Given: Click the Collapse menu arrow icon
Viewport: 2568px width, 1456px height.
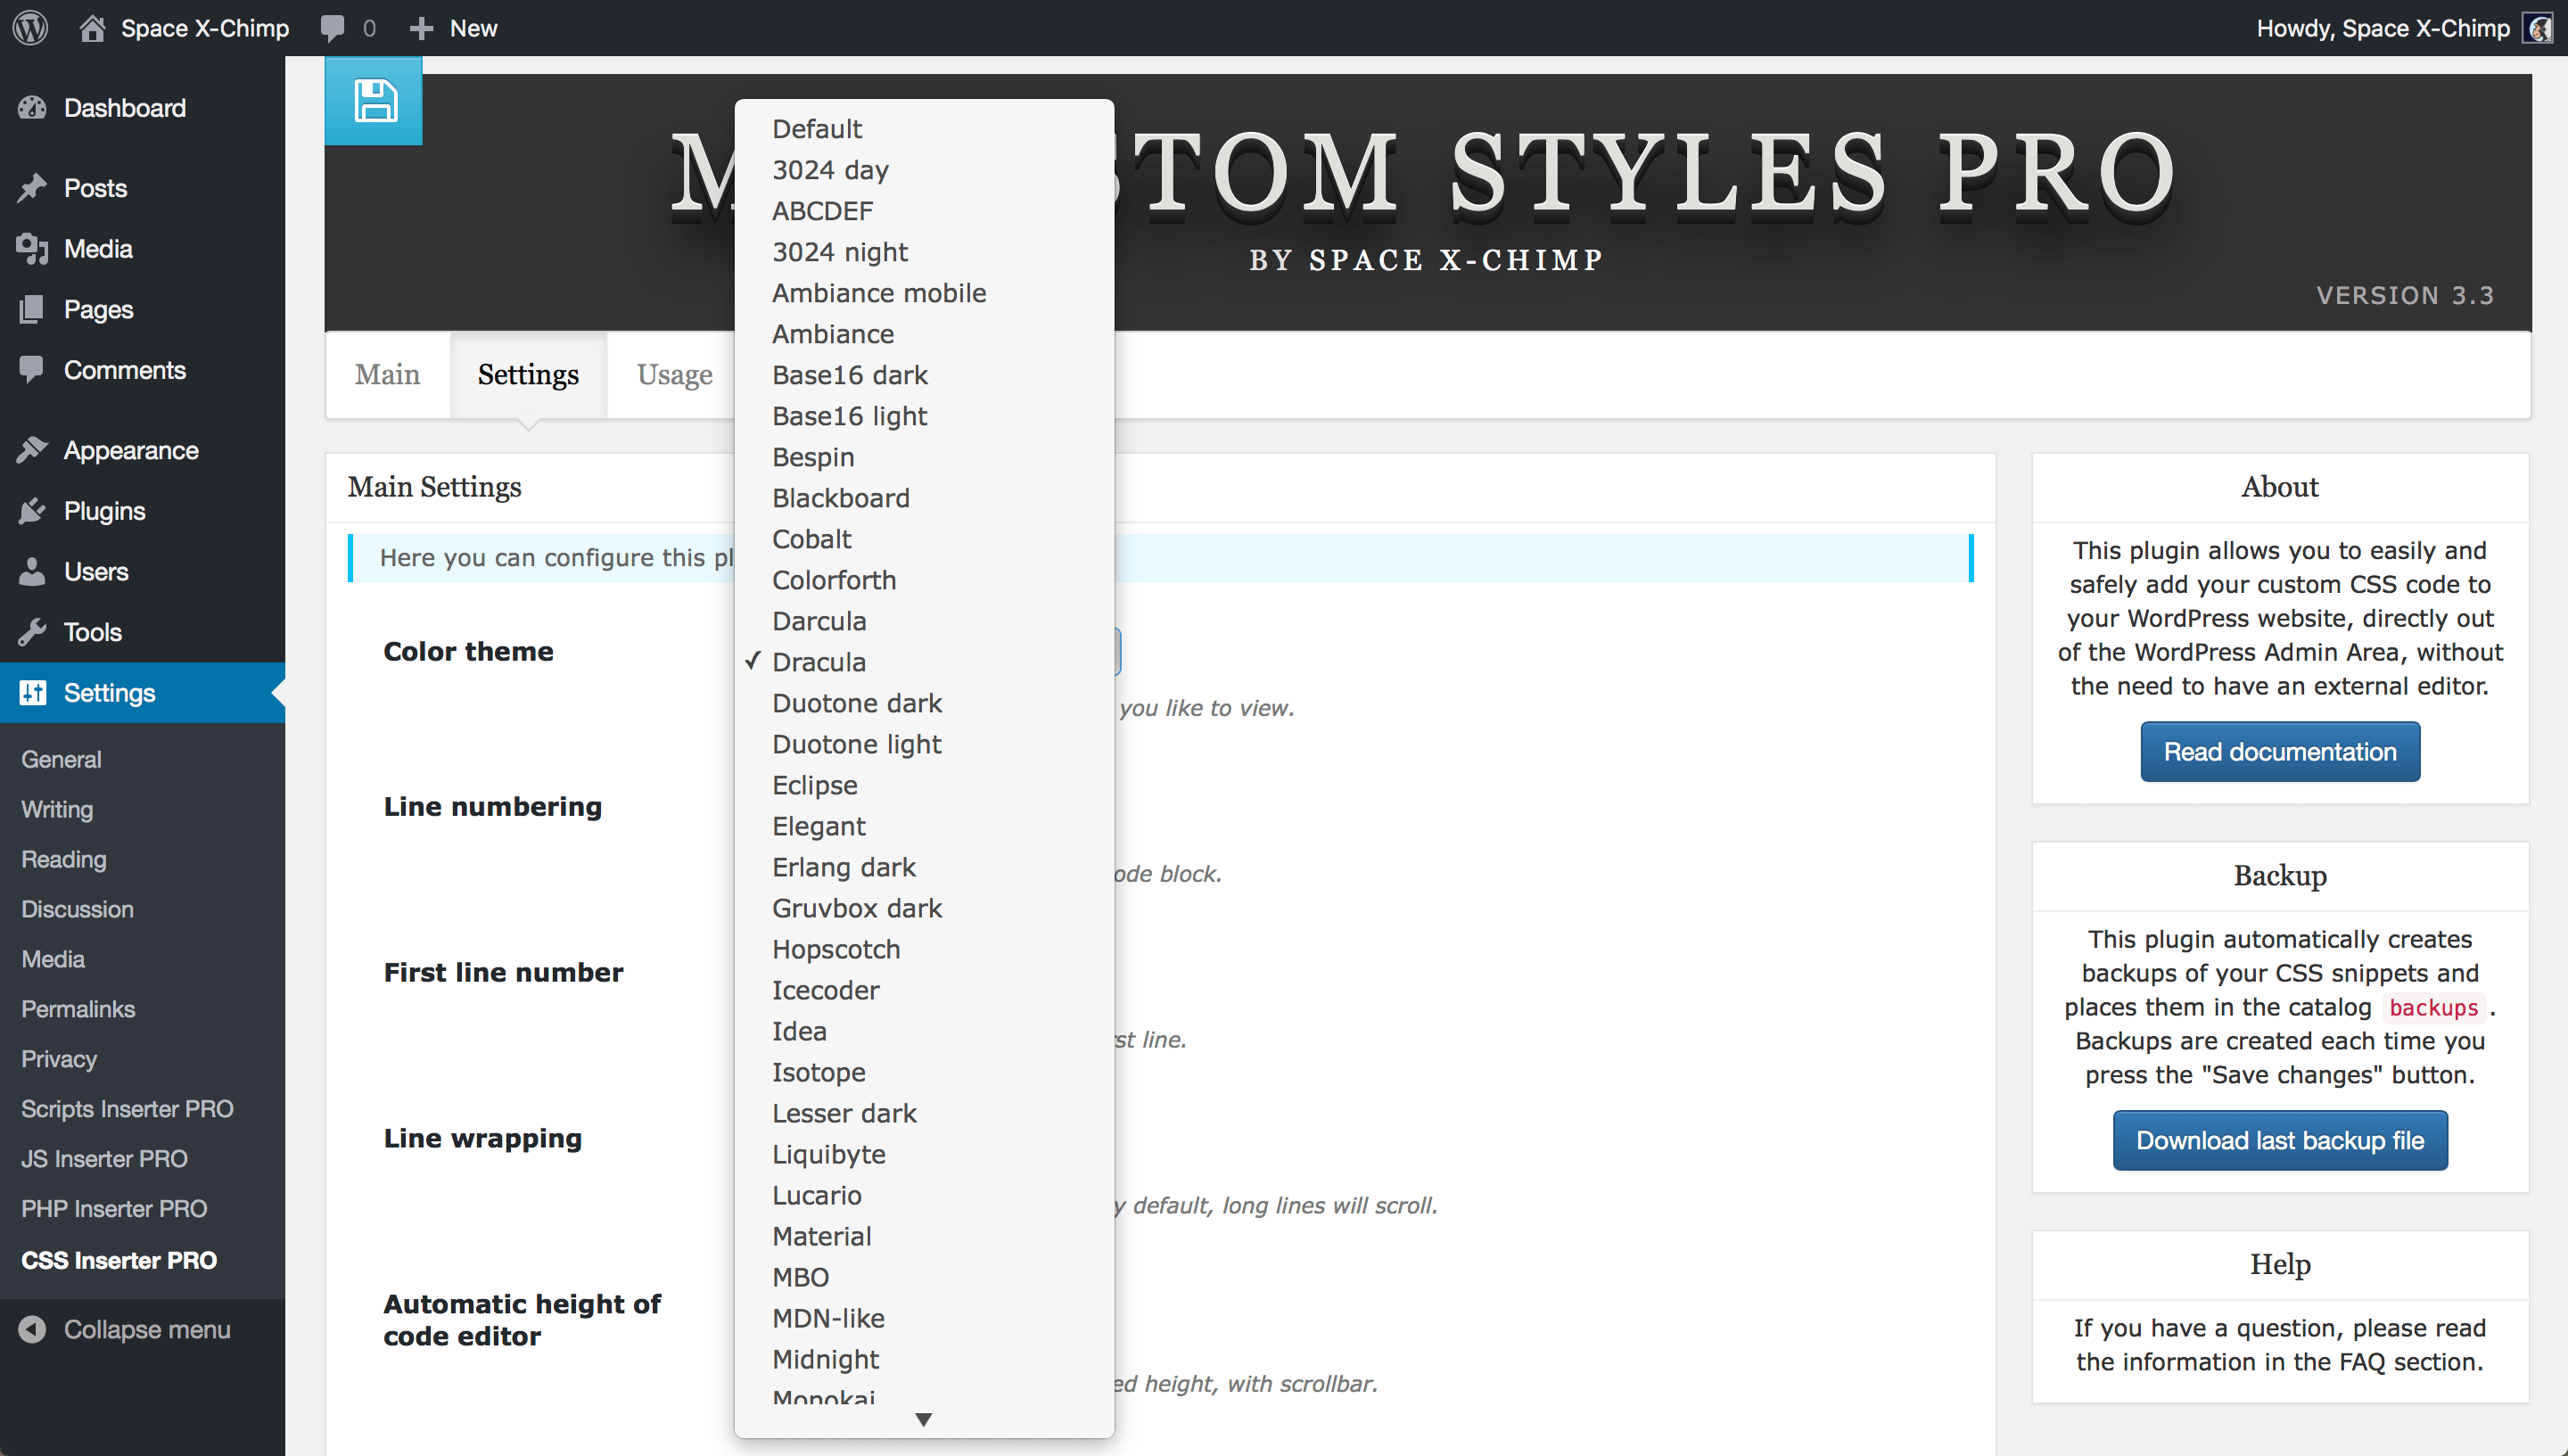Looking at the screenshot, I should click(32, 1329).
